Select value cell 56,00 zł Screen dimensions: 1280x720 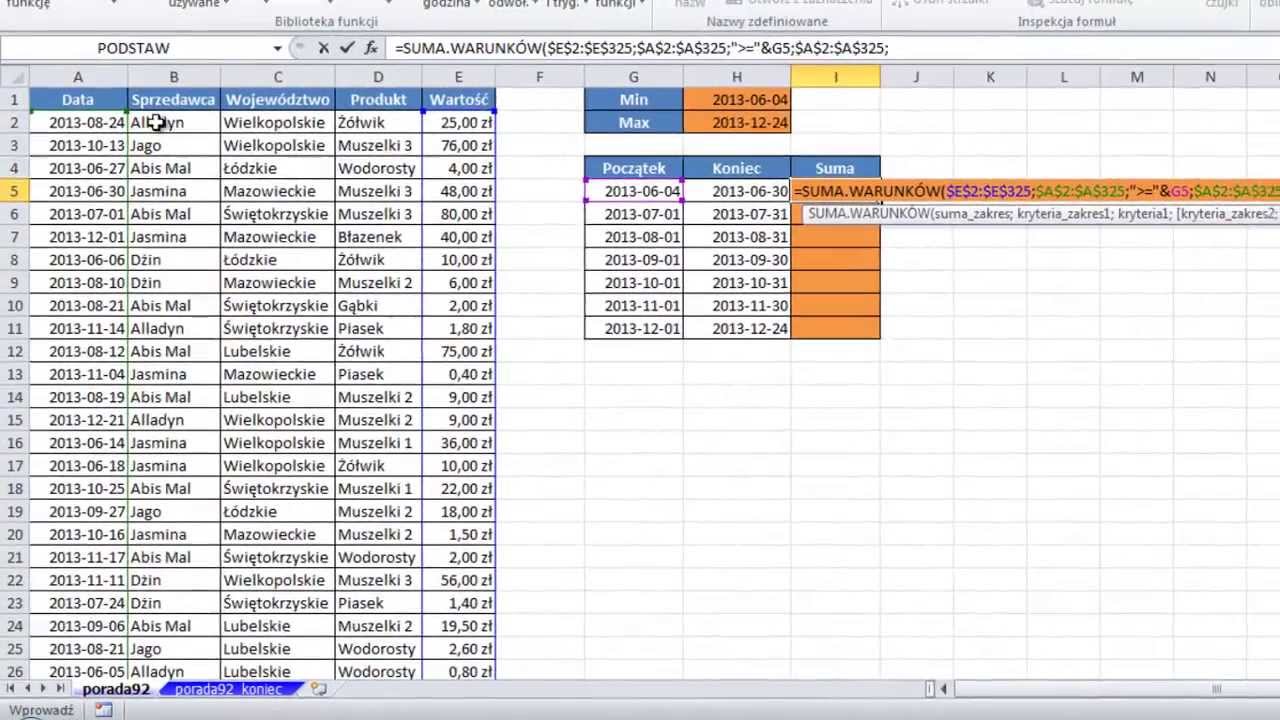coord(458,580)
